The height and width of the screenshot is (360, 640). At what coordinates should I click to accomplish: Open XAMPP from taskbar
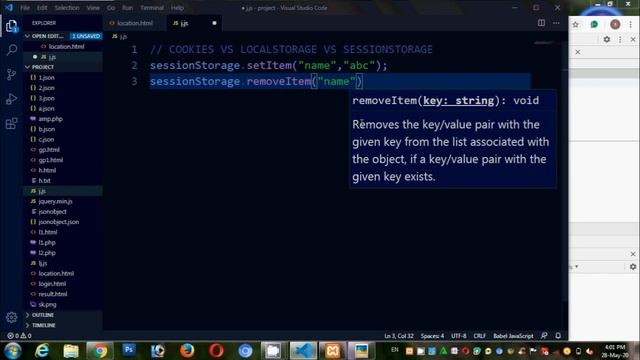tap(332, 351)
